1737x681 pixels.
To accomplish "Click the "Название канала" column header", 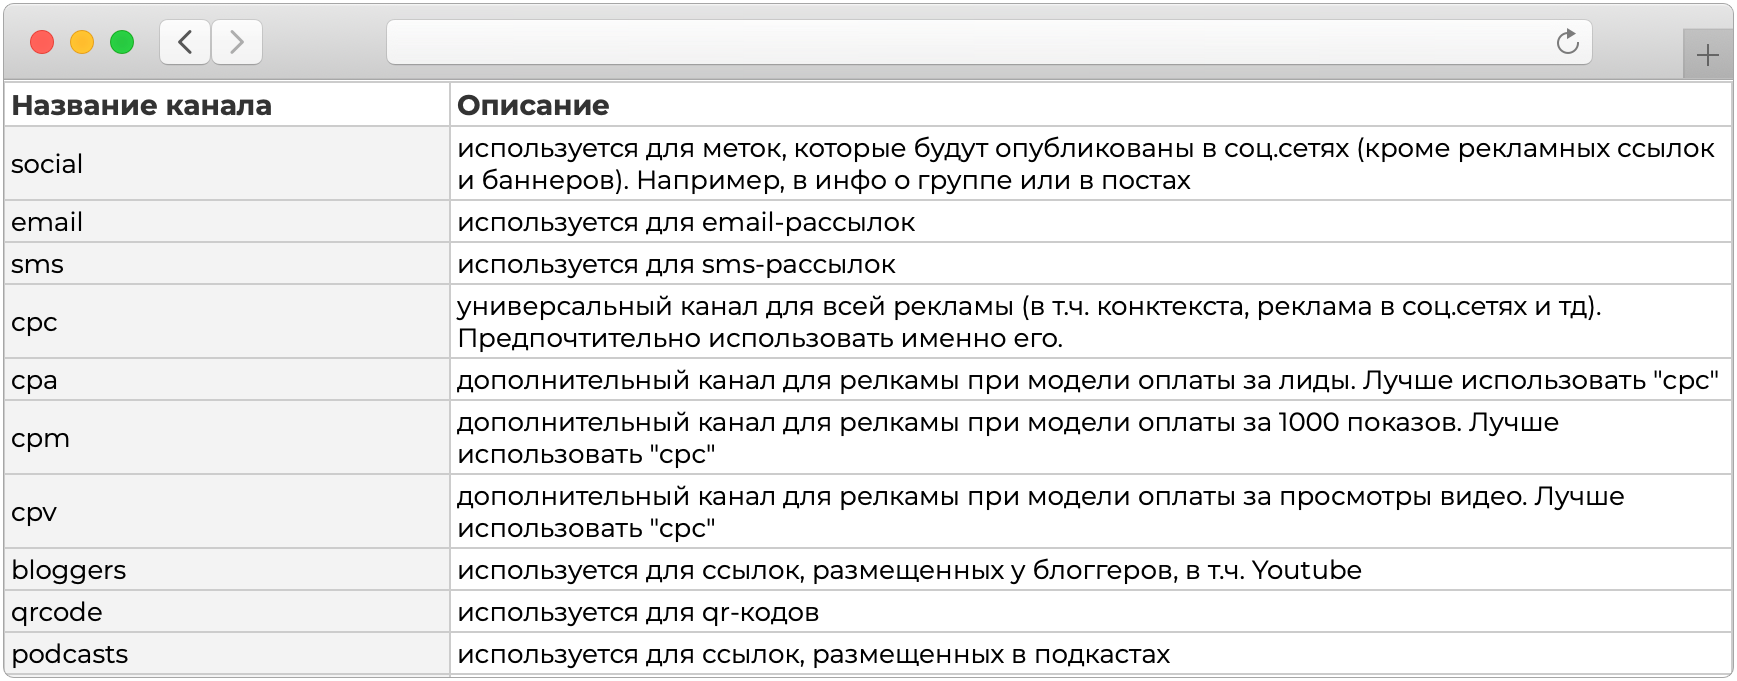I will [142, 105].
